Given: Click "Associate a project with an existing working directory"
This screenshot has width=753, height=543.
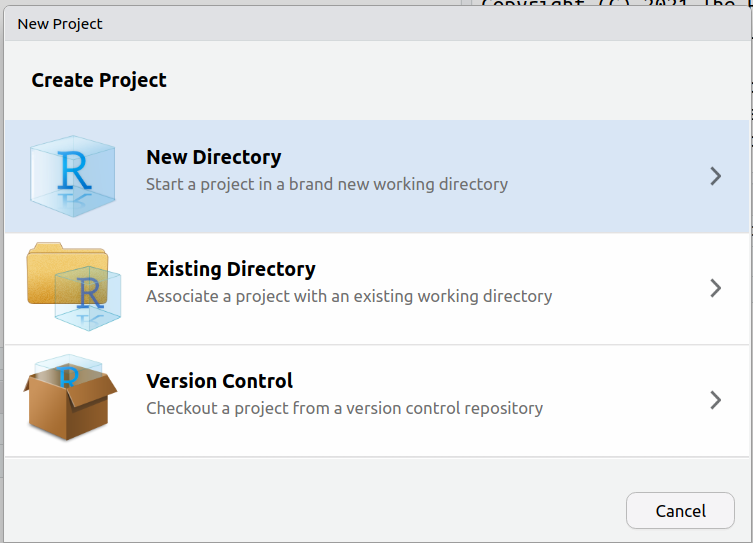Looking at the screenshot, I should pyautogui.click(x=348, y=296).
